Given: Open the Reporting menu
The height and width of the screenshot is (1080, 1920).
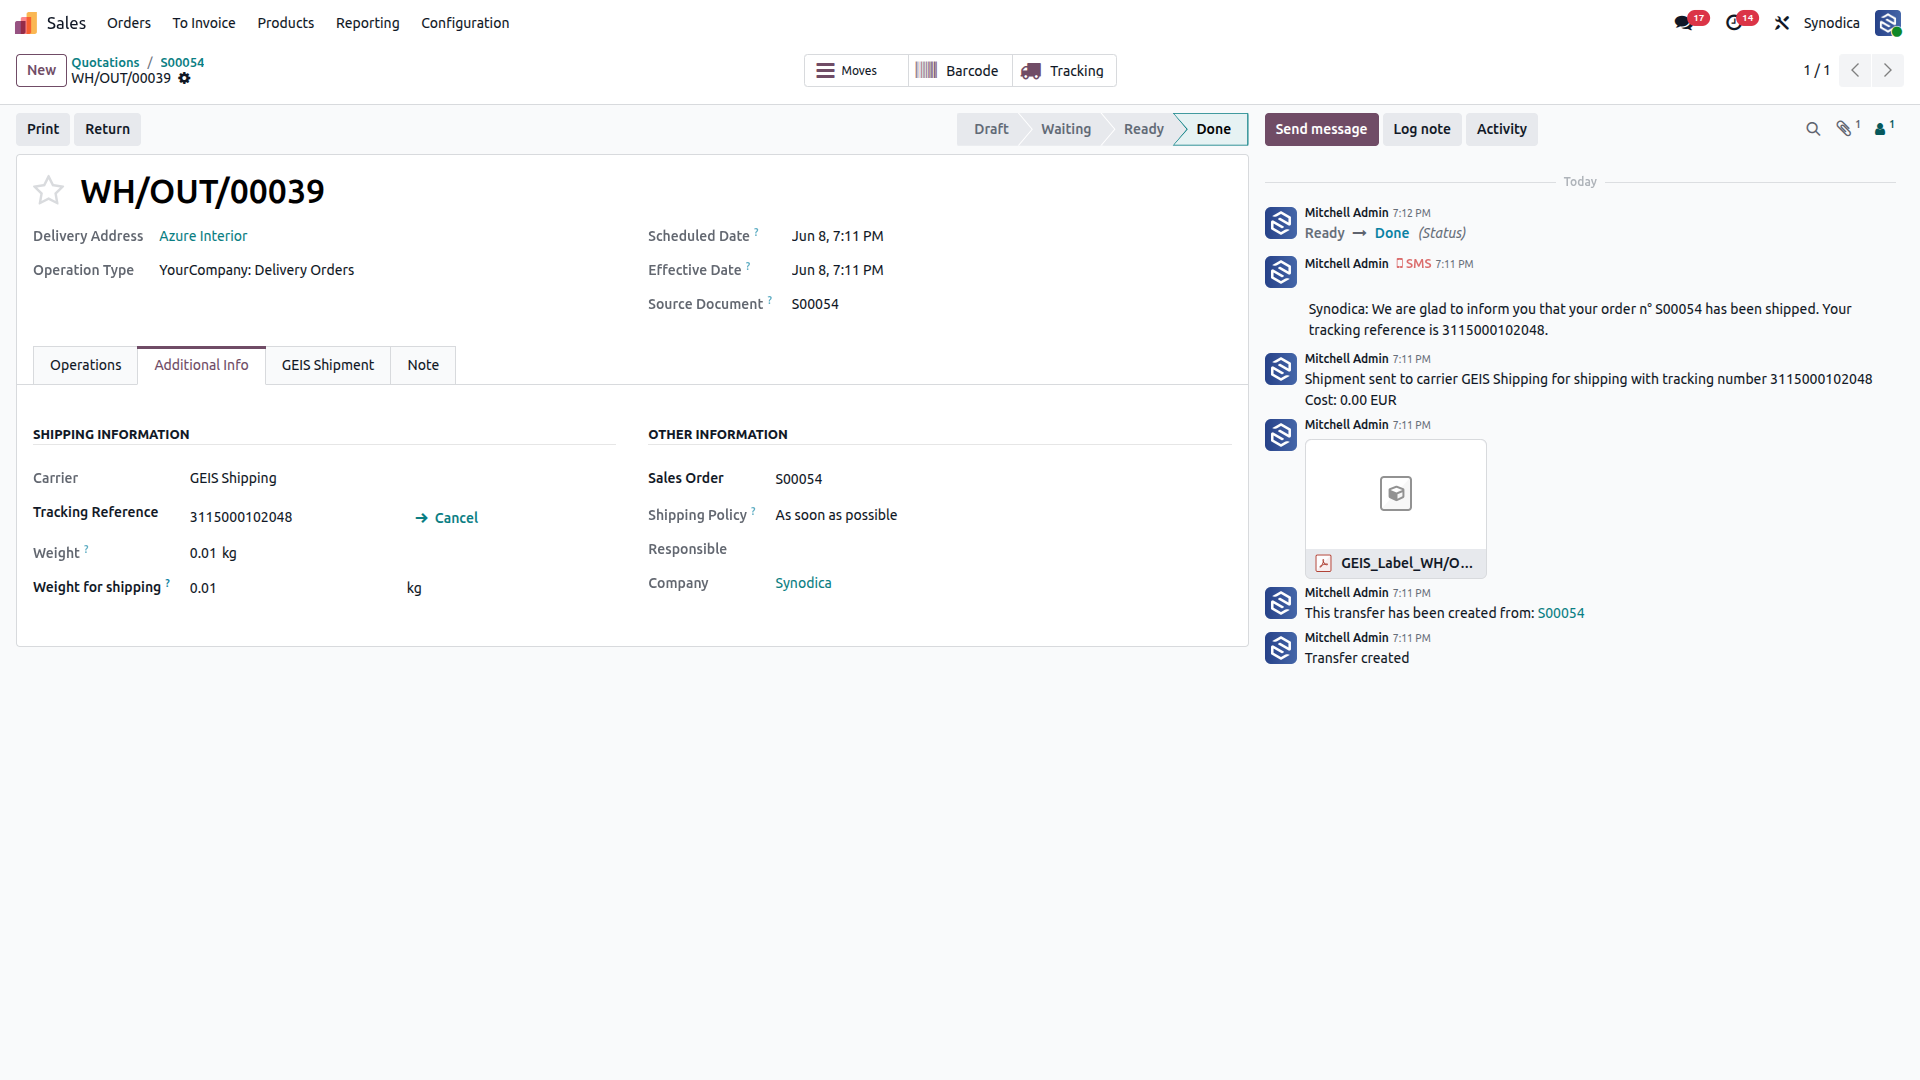Looking at the screenshot, I should coord(368,23).
